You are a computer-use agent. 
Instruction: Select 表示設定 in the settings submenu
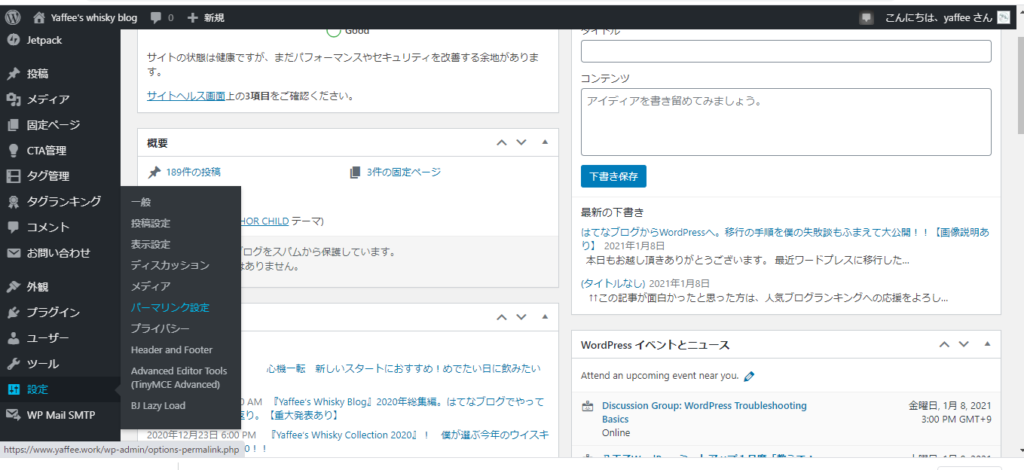[150, 244]
